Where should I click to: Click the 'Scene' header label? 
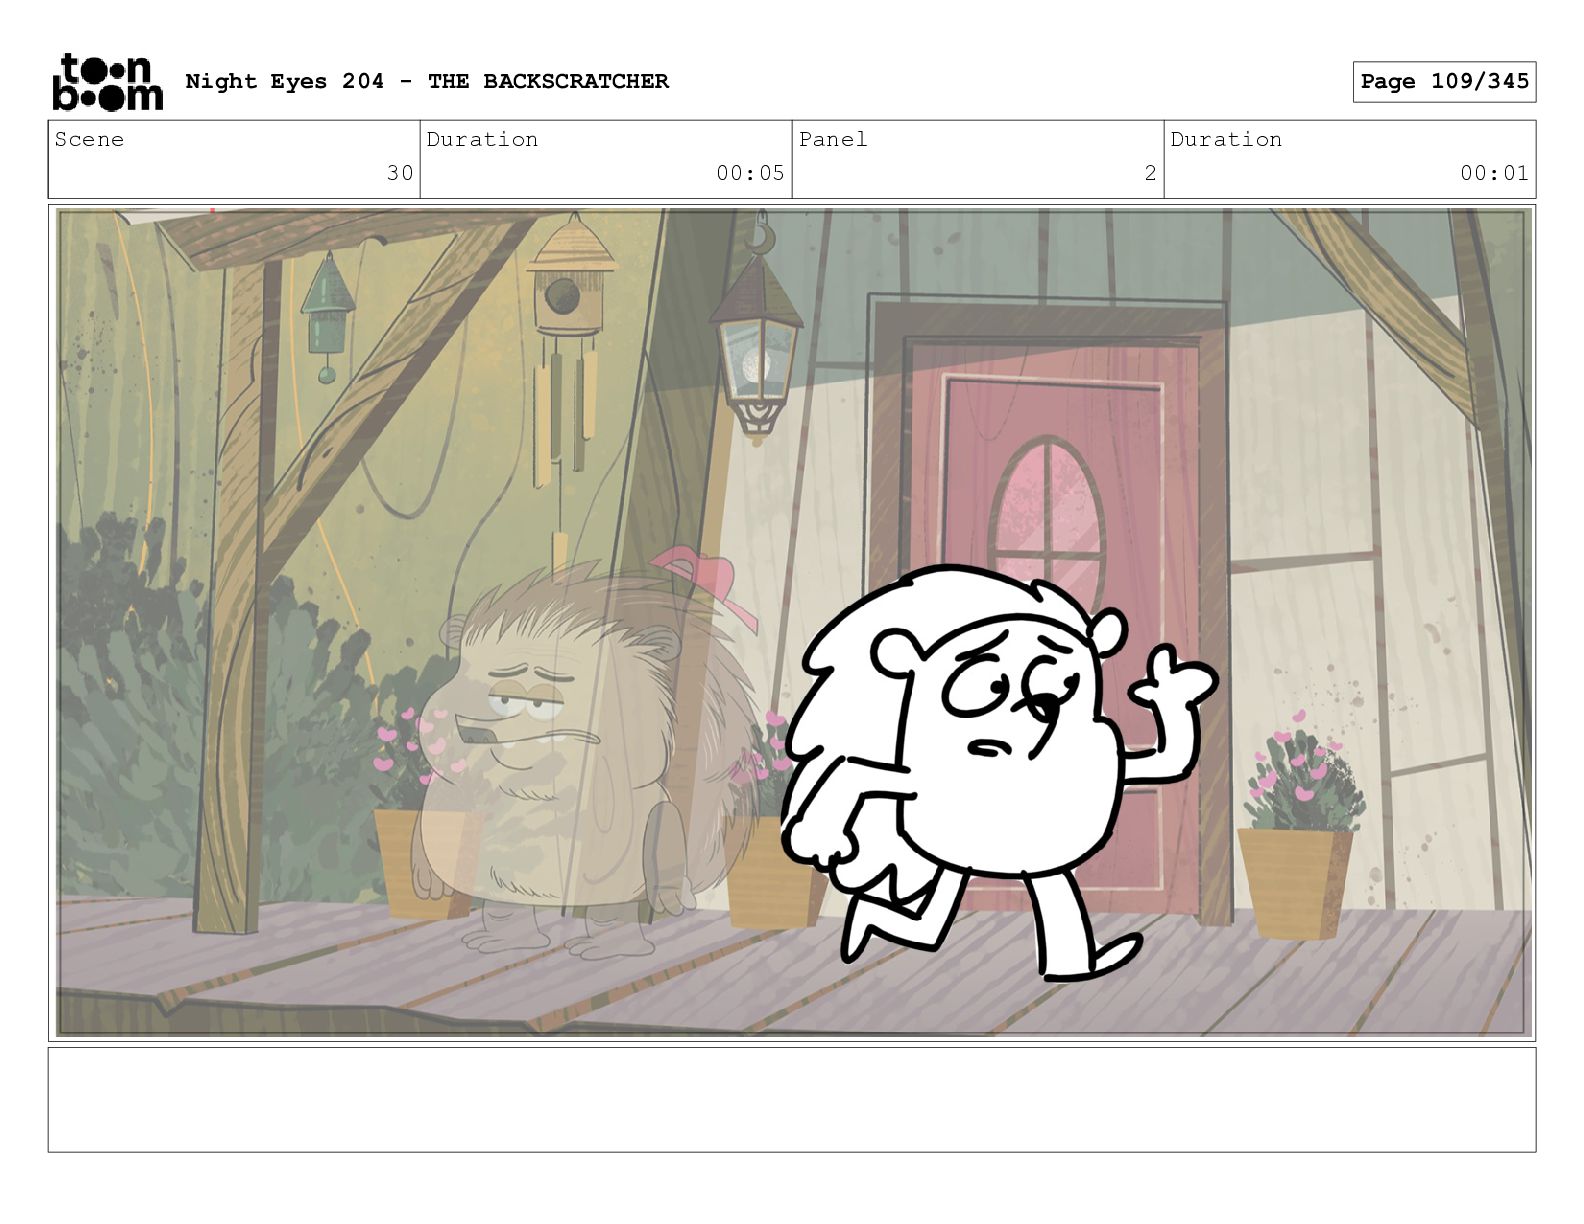click(x=90, y=140)
